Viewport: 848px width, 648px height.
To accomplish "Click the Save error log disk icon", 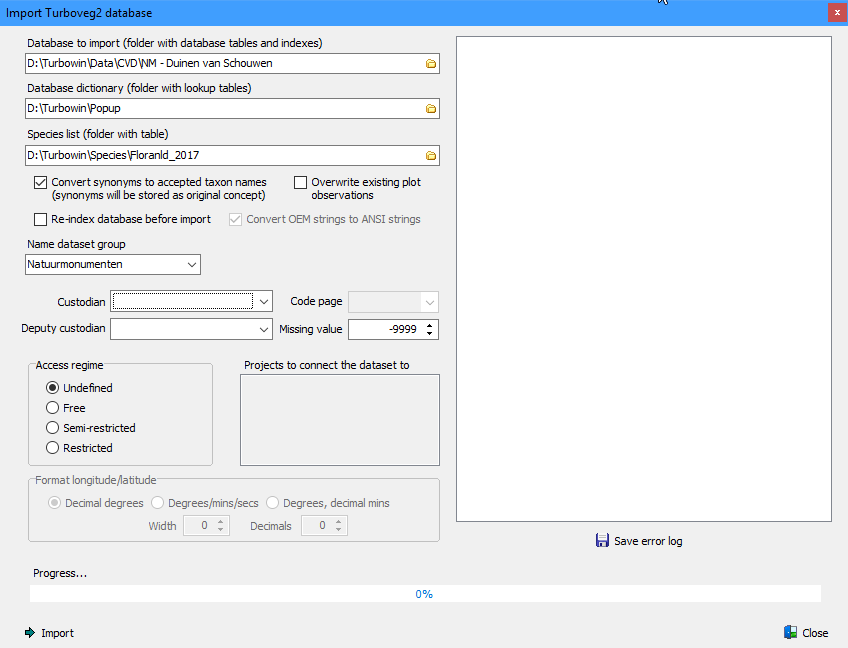I will 602,541.
